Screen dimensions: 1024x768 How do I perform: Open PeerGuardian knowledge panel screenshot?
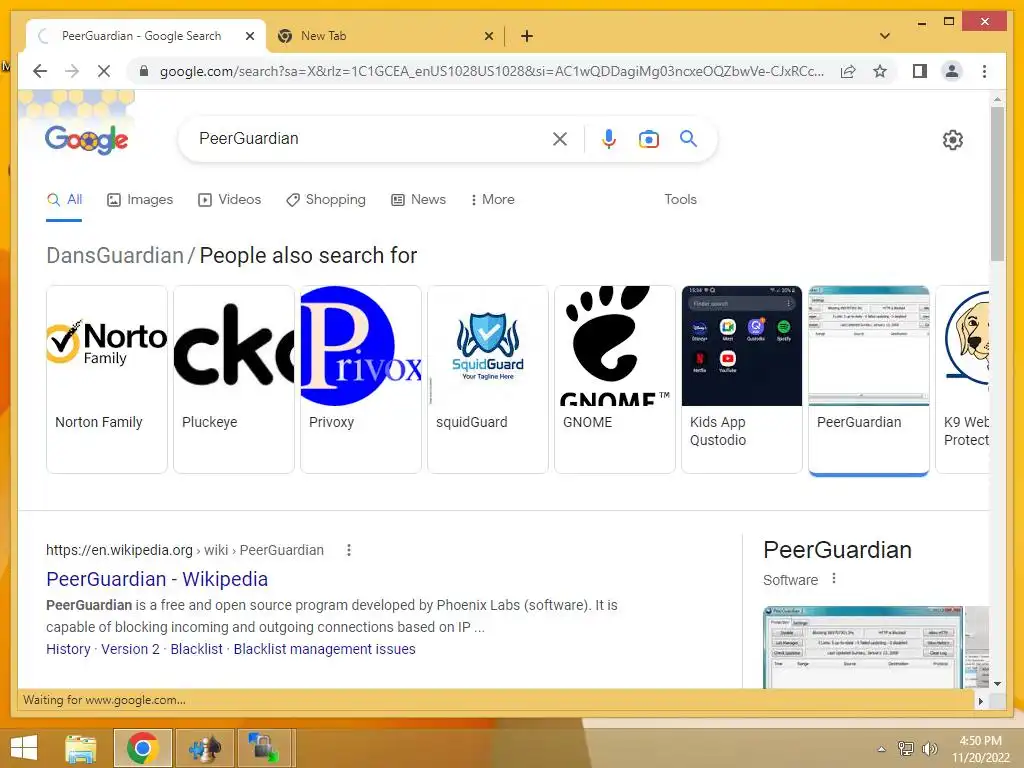click(x=863, y=647)
